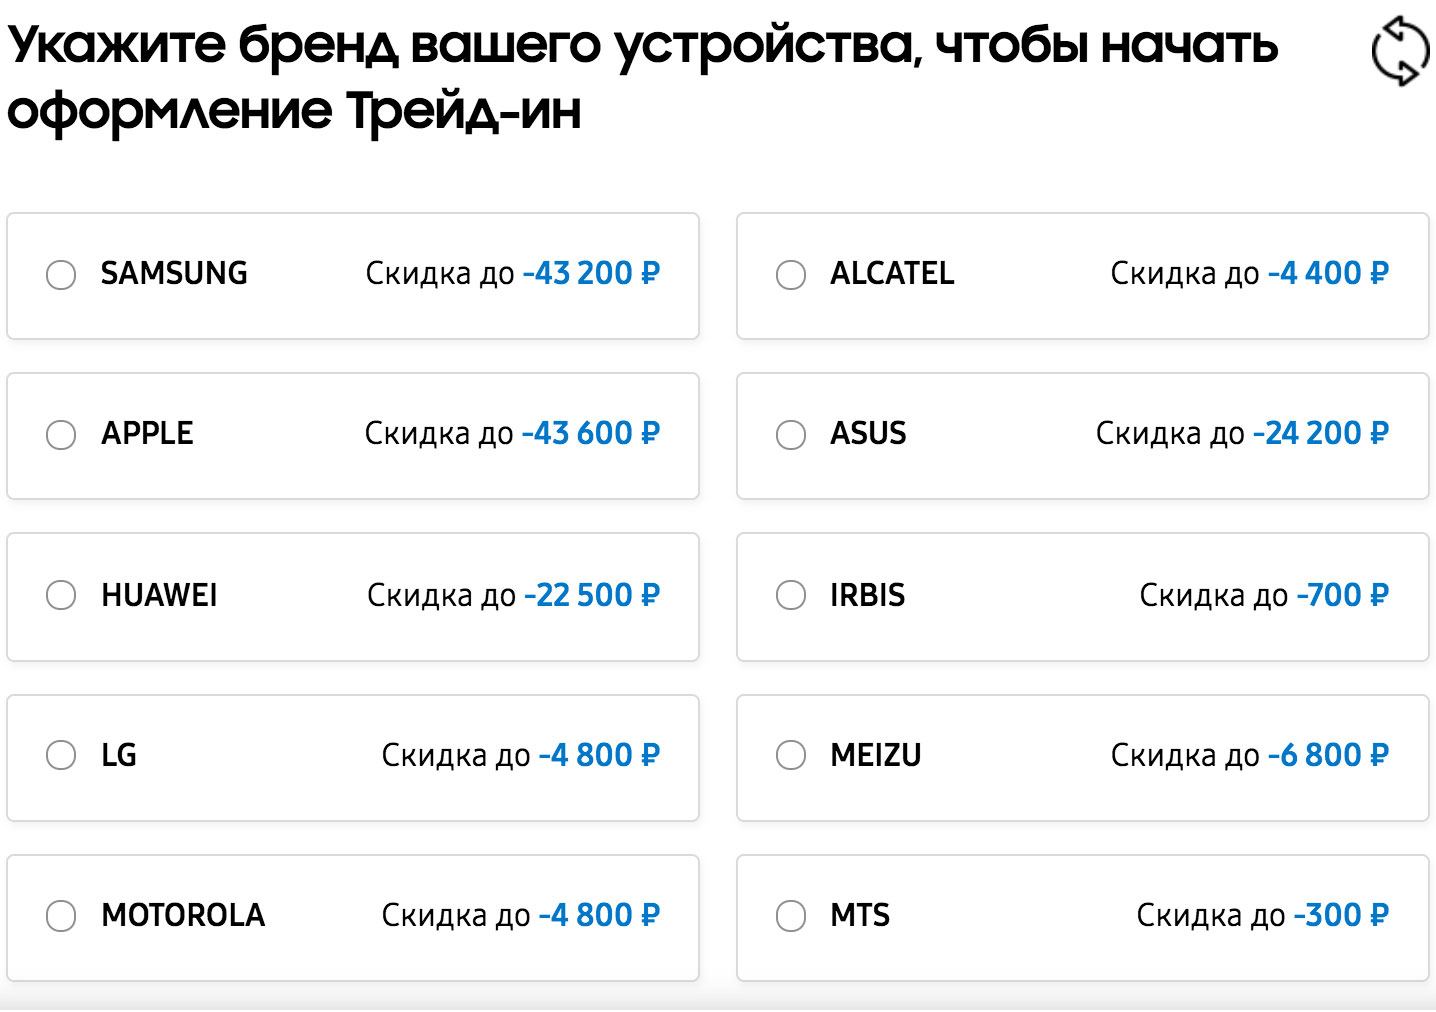Click the MEIZU brand label
Screen dimensions: 1436x1012
[876, 755]
